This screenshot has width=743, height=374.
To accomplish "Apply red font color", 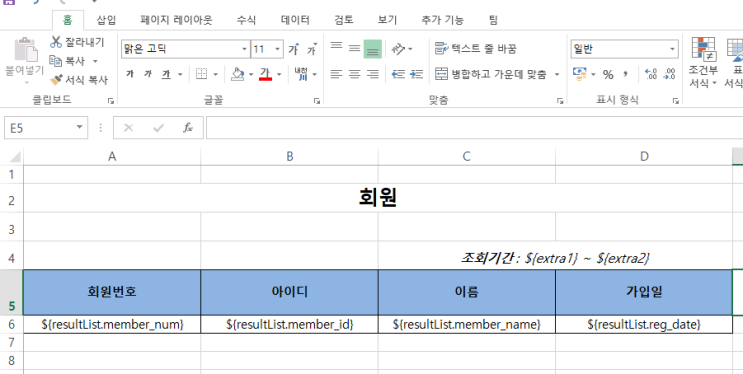I will (265, 74).
